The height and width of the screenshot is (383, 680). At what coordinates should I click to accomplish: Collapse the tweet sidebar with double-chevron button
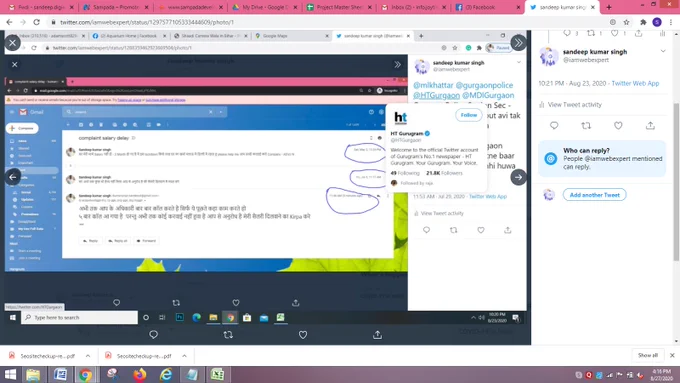[518, 43]
